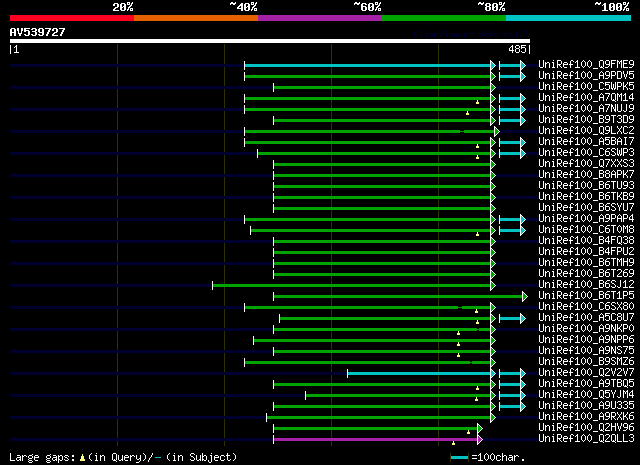640x465 pixels.
Task: Select hit UniRef100_B4FPU2
Action: [586, 252]
